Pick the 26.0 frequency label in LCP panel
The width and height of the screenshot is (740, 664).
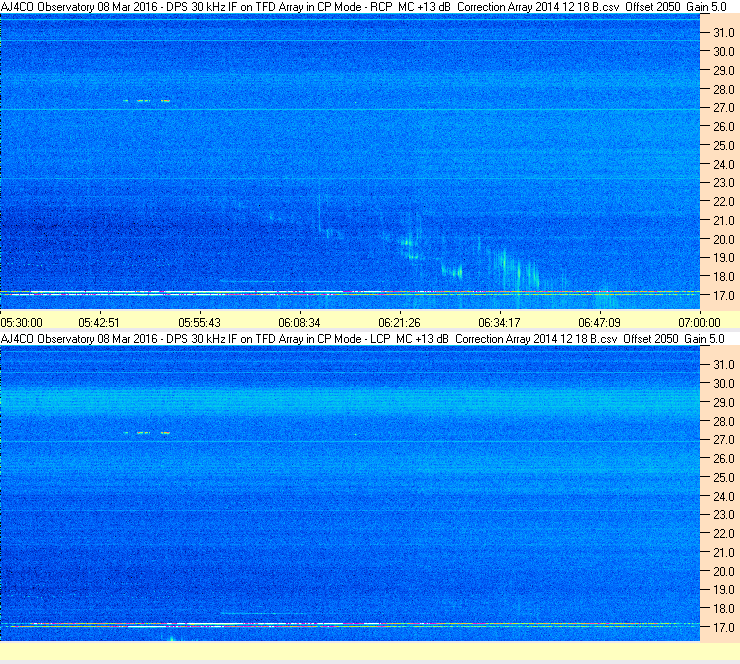(723, 459)
